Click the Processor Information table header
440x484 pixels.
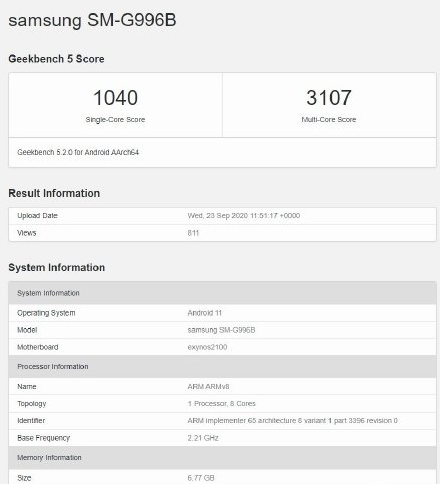pos(222,367)
